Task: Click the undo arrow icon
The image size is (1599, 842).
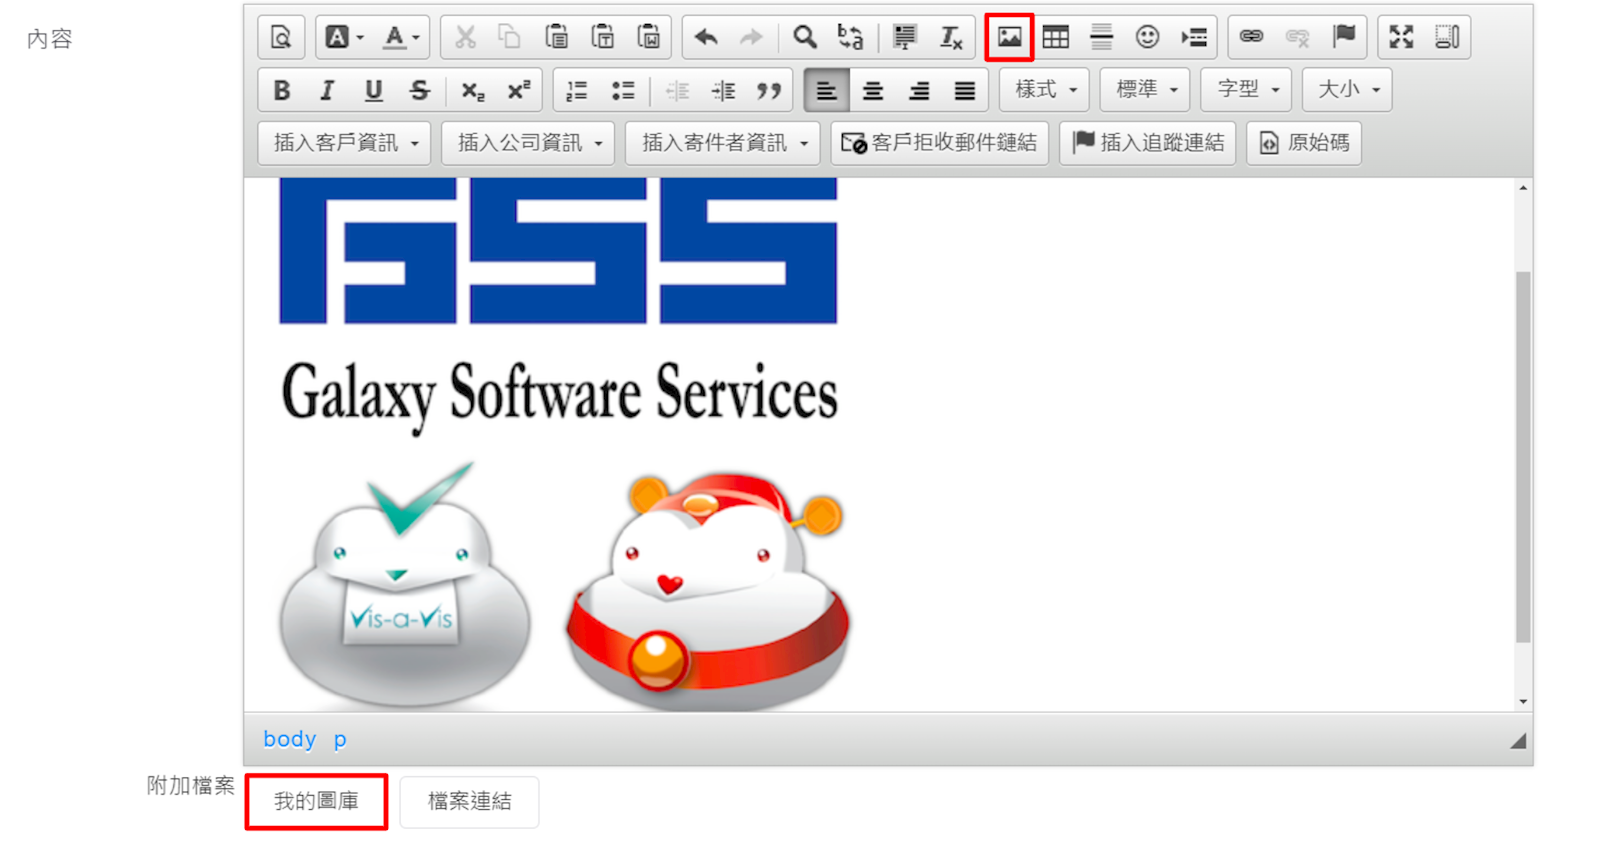Action: coord(706,38)
